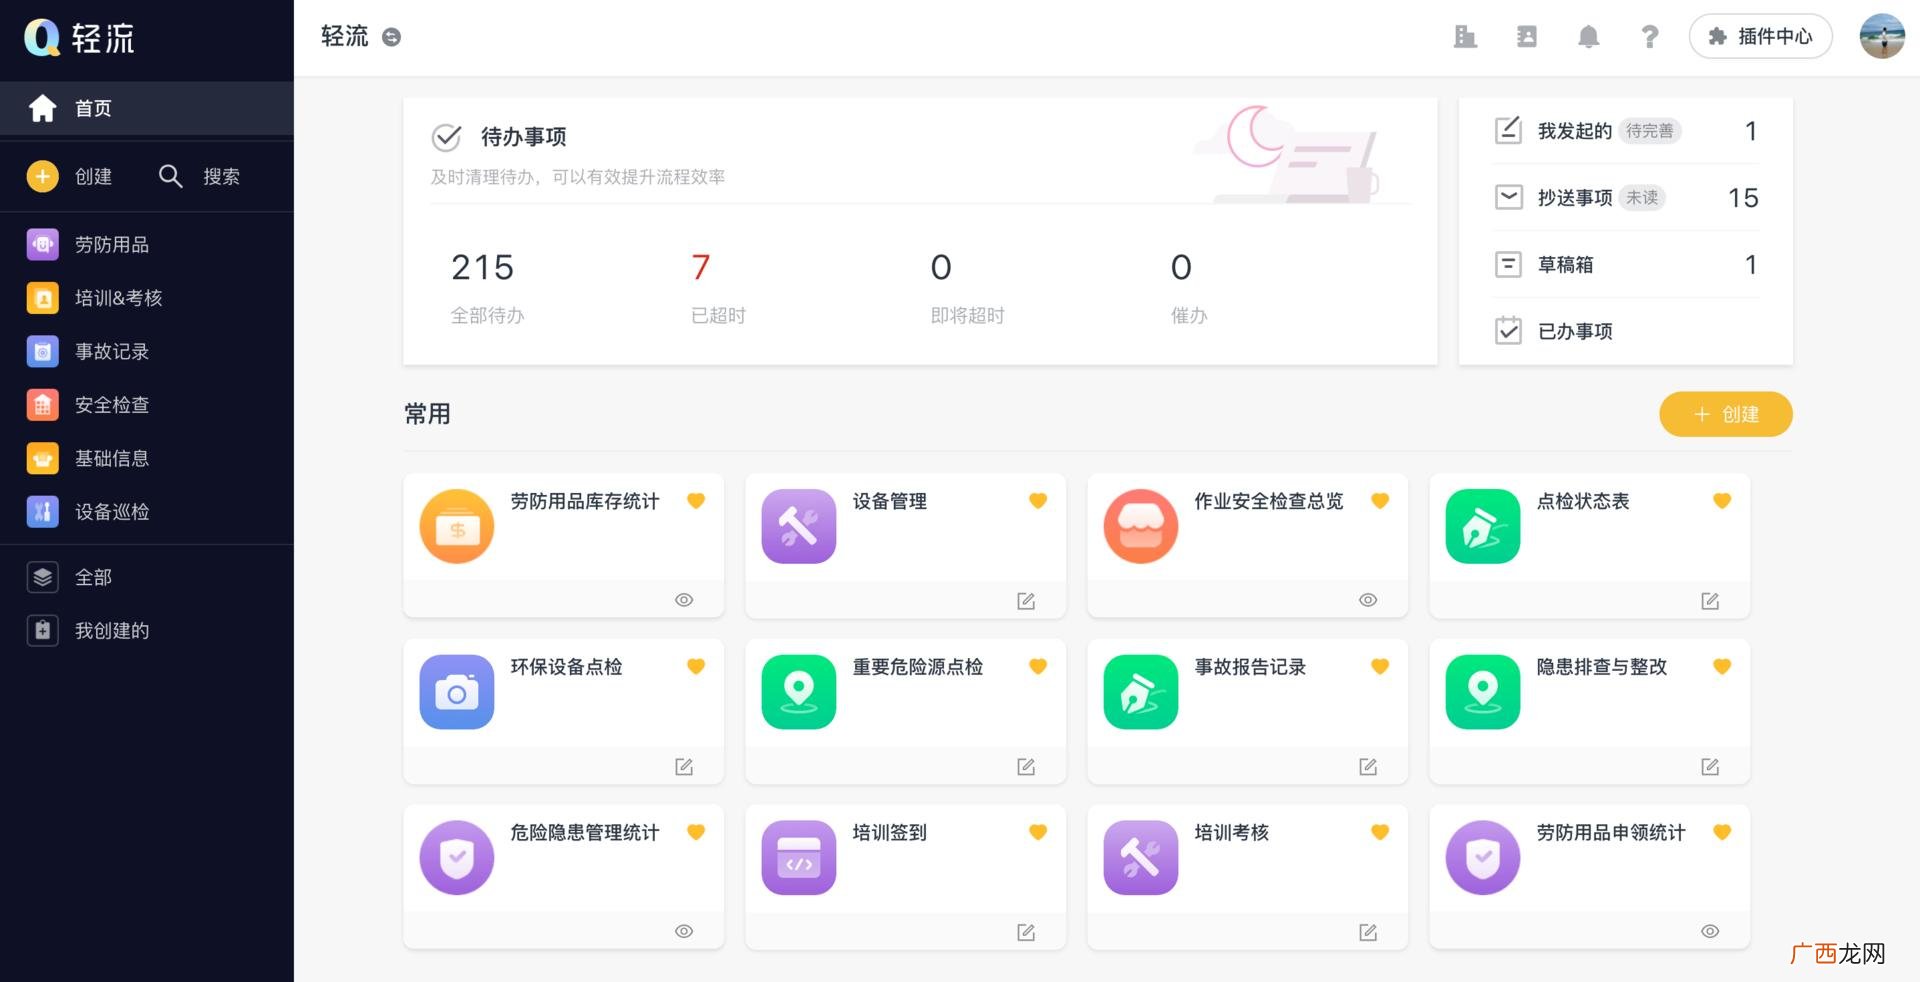Unfavorite 环保设备点检 via heart
The image size is (1920, 982).
pos(696,667)
